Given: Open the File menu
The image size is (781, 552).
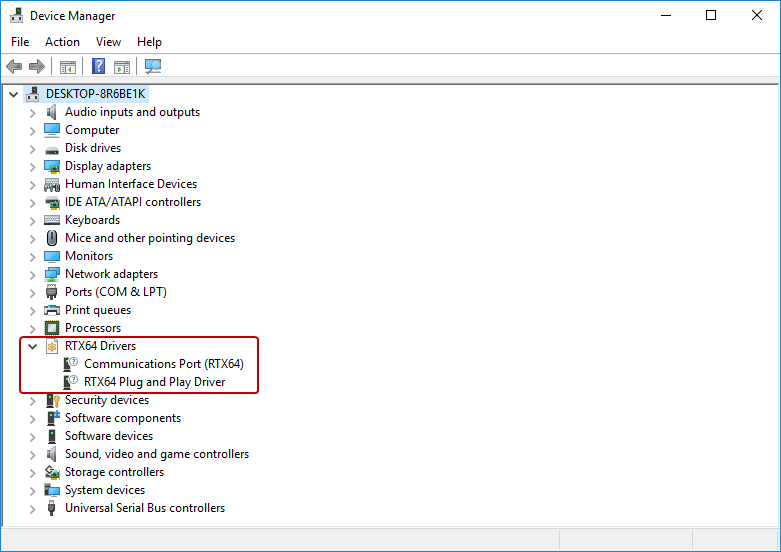Looking at the screenshot, I should point(20,42).
